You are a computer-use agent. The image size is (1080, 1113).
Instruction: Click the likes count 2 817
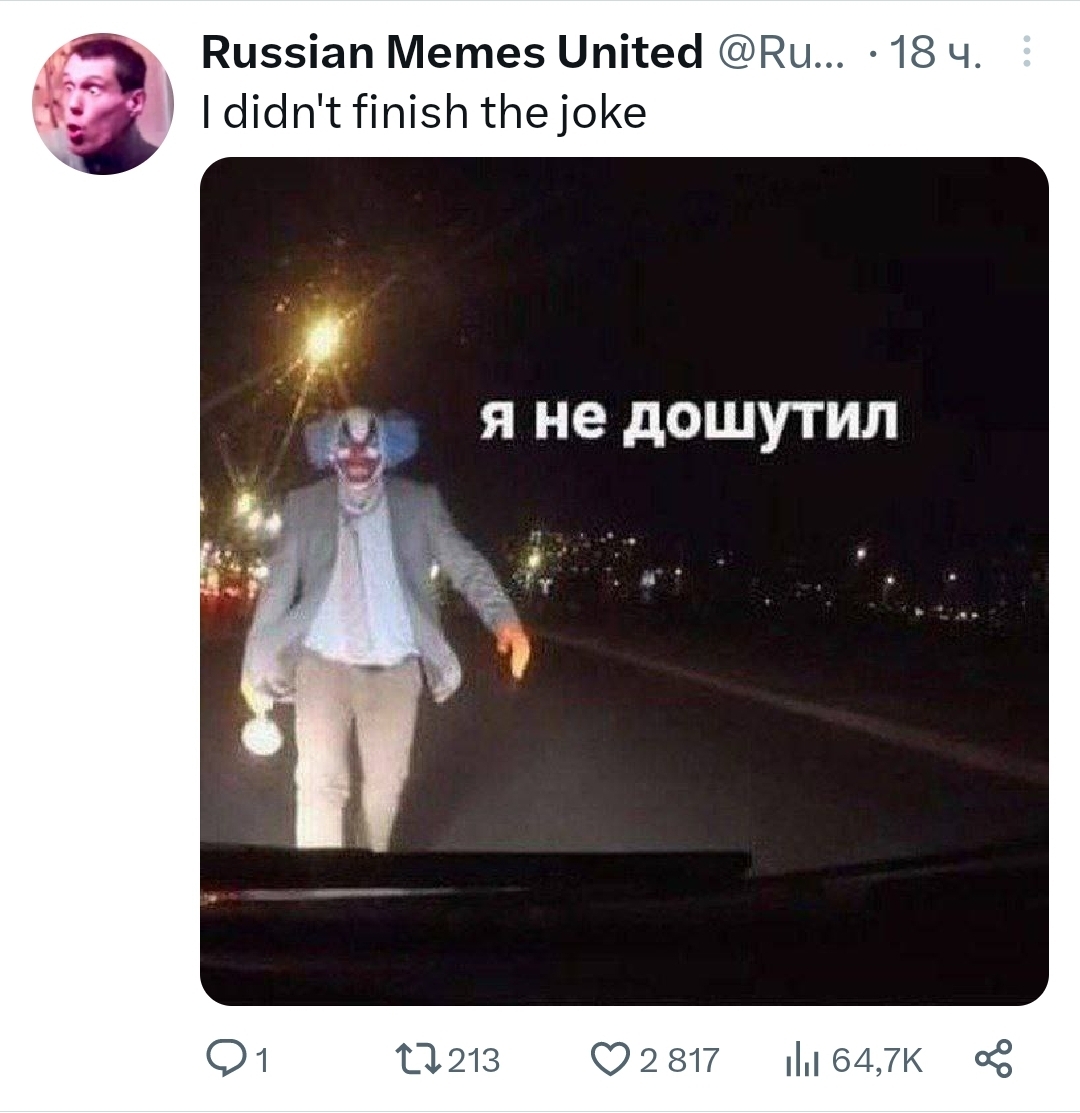click(x=679, y=1060)
